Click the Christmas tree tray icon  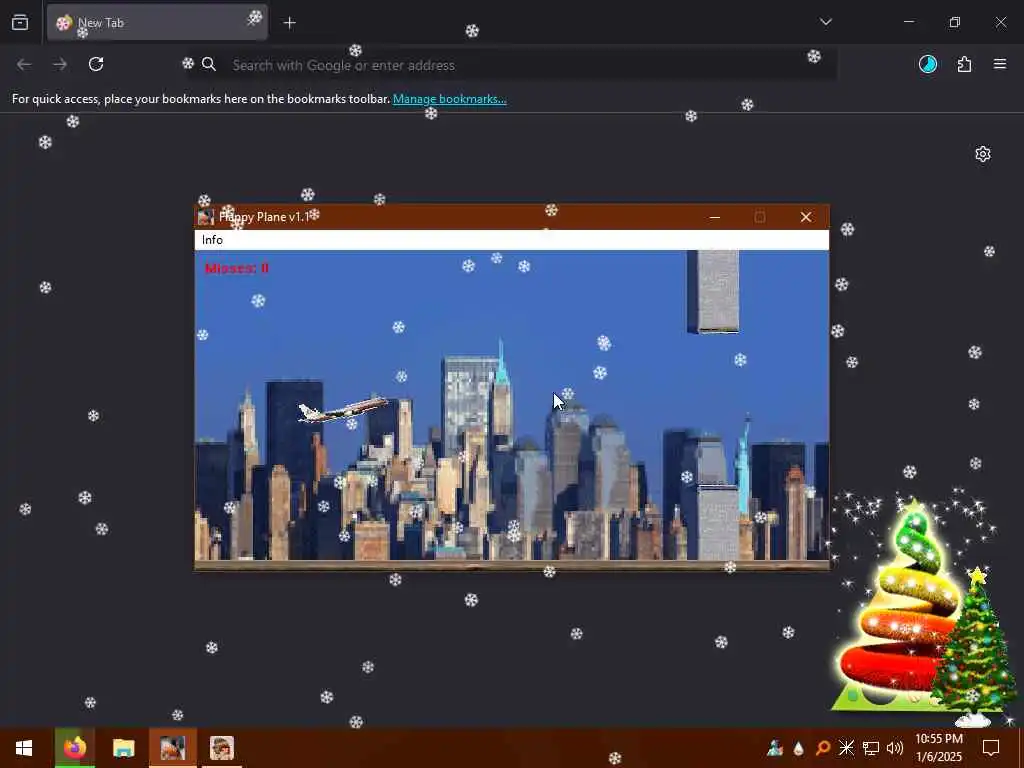pos(775,748)
